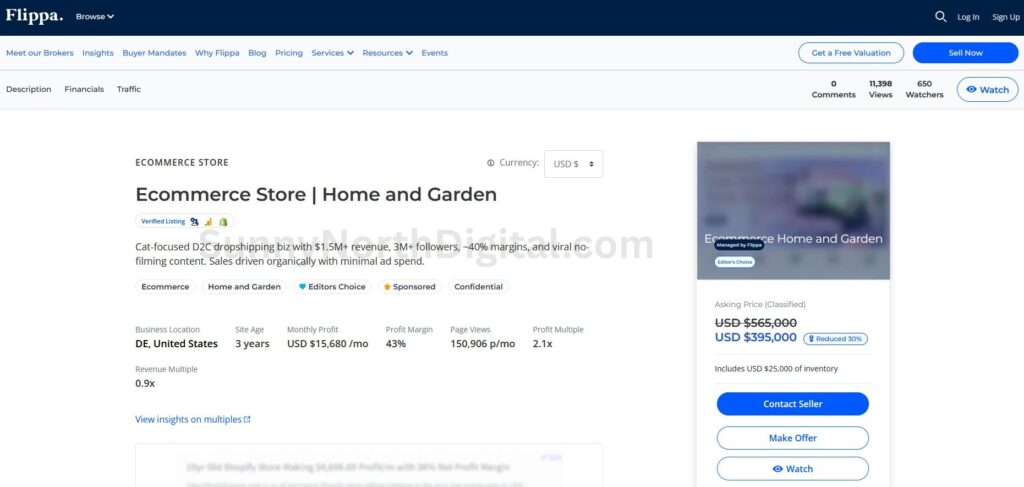Click the Editors Choice diamond tag
The height and width of the screenshot is (487, 1024).
coord(333,287)
